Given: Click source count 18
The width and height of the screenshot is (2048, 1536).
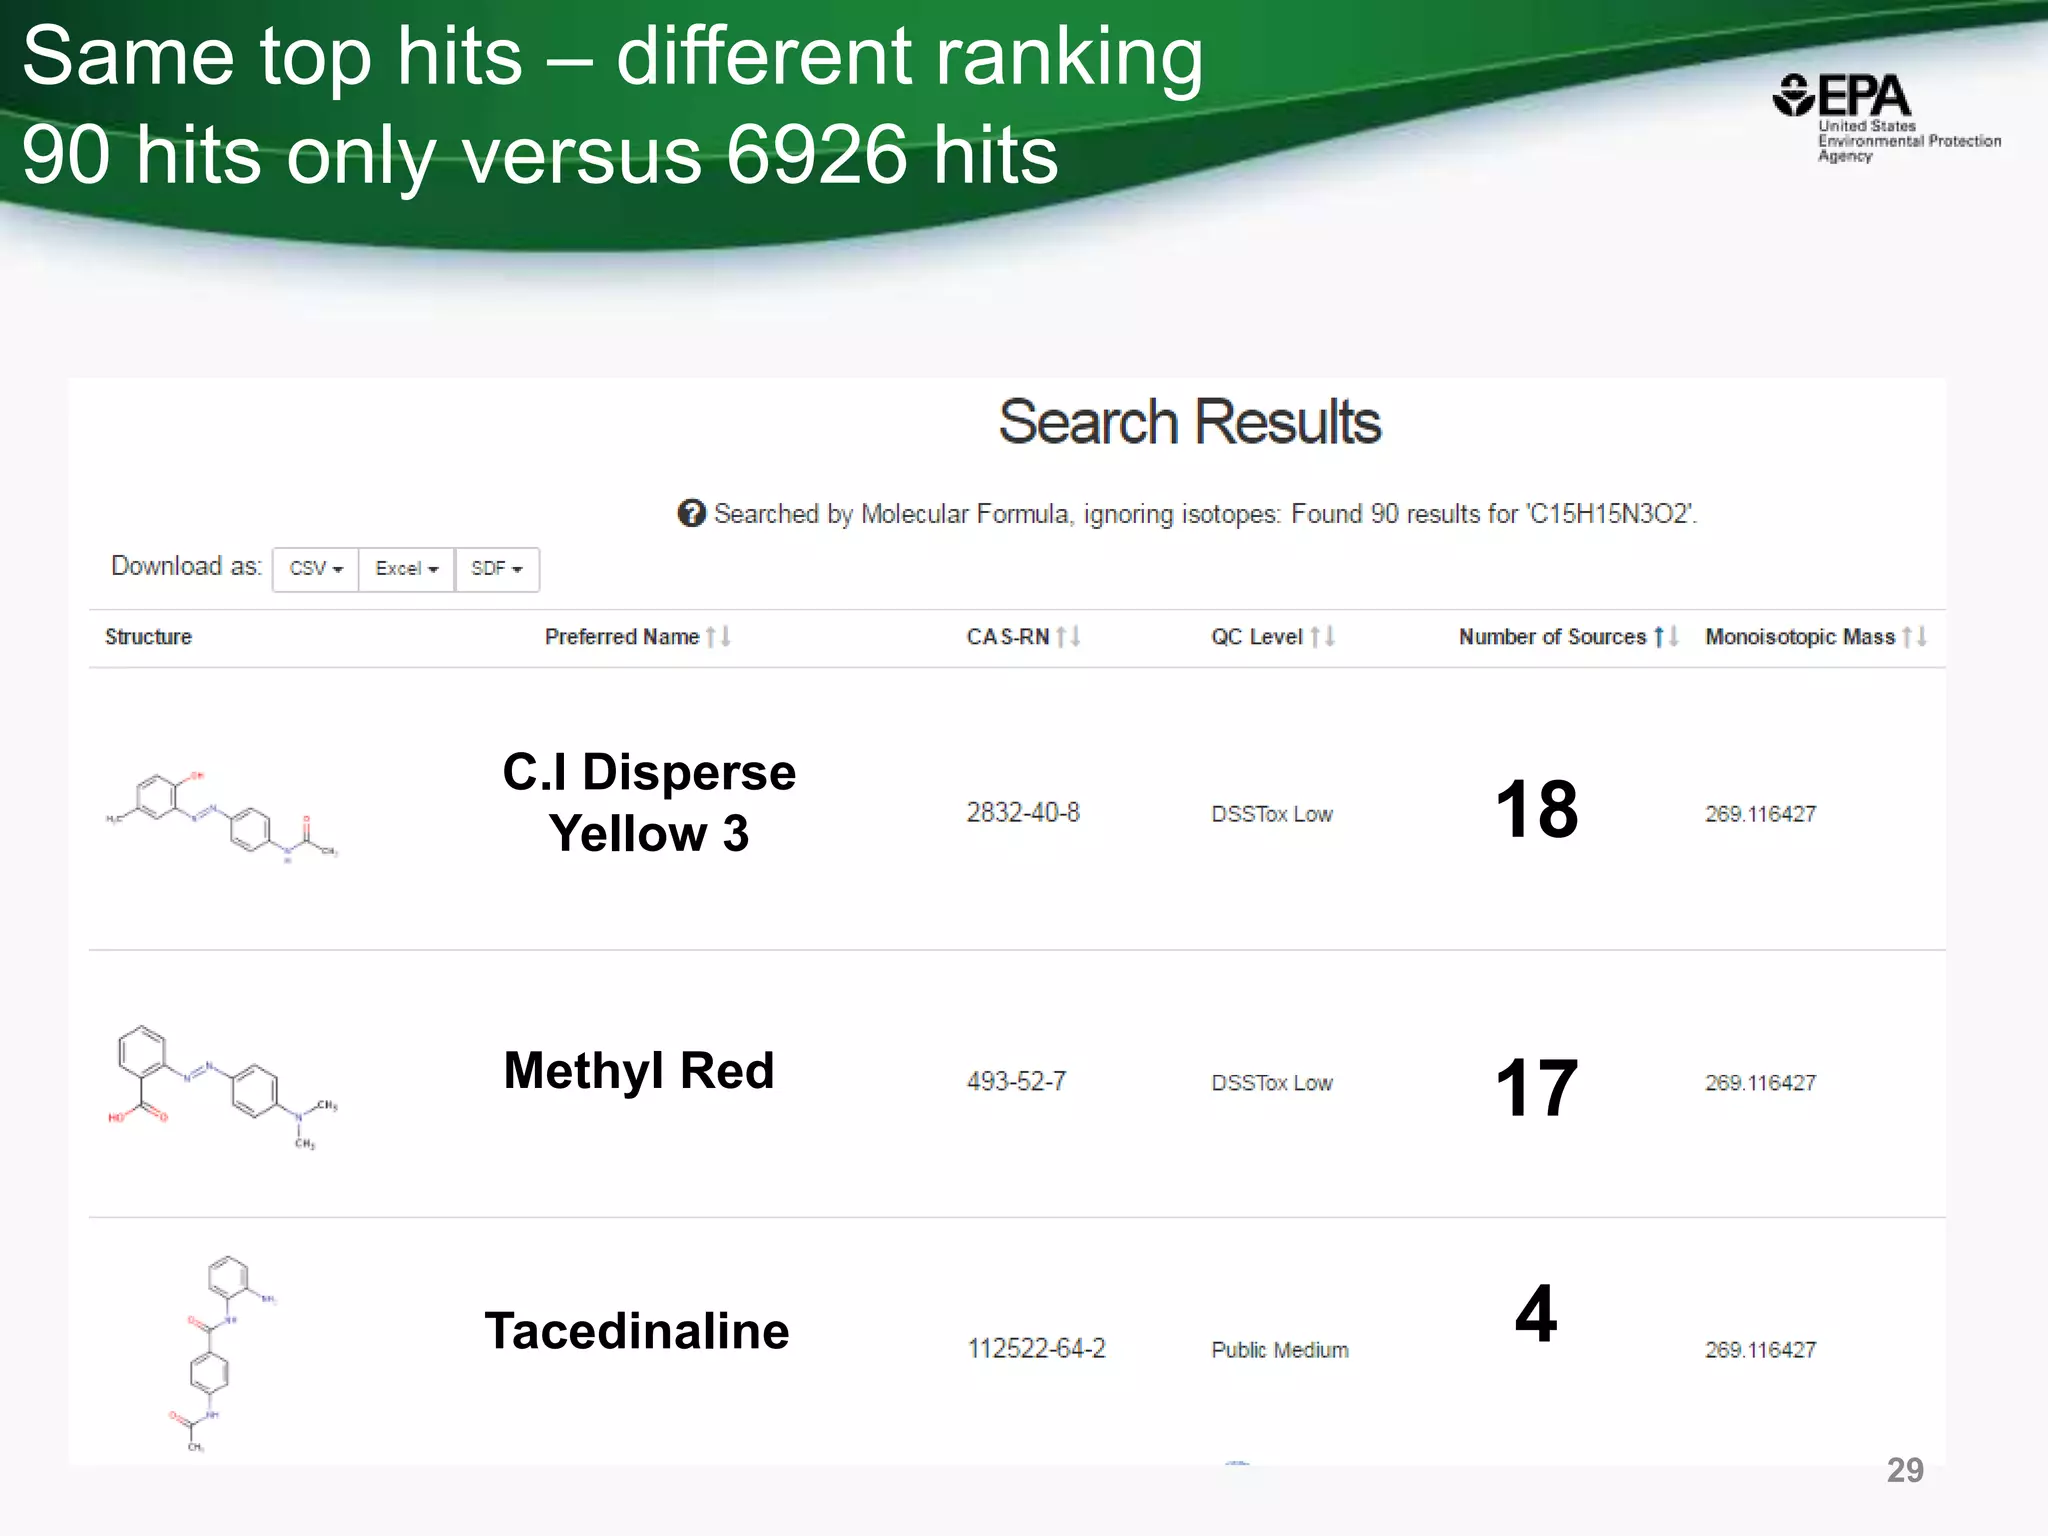Looking at the screenshot, I should pos(1537,809).
